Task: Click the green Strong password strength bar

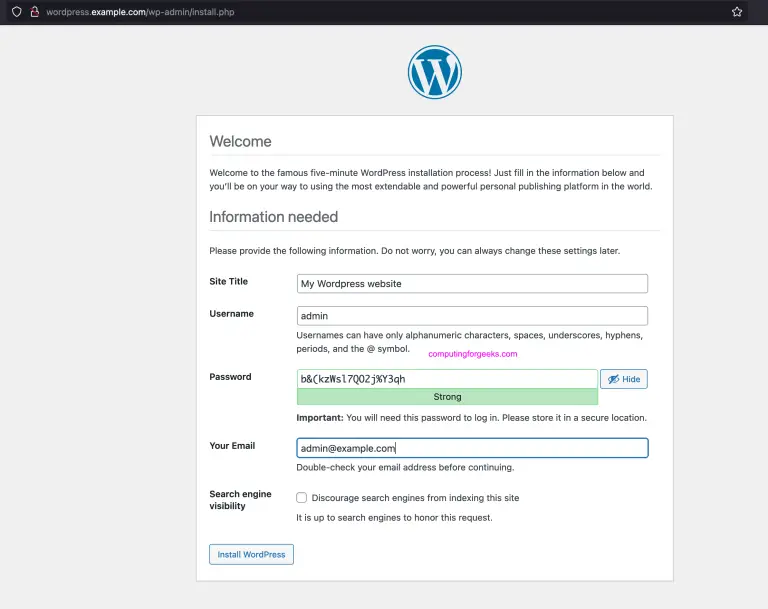Action: 447,397
